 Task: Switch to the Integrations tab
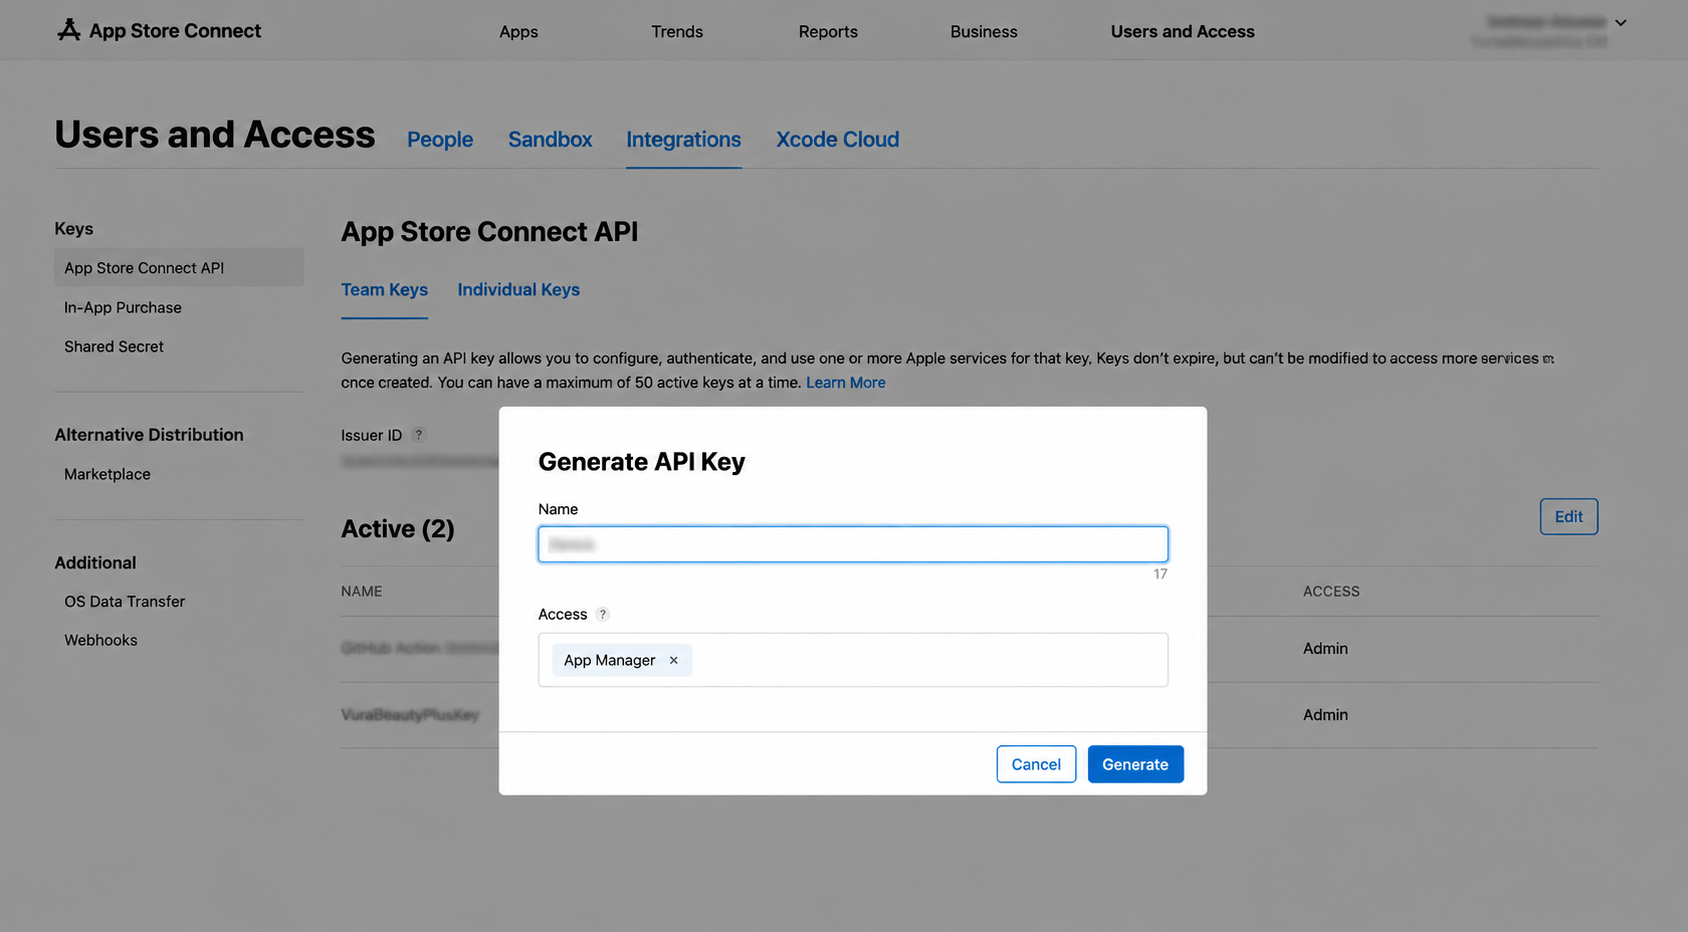tap(684, 139)
